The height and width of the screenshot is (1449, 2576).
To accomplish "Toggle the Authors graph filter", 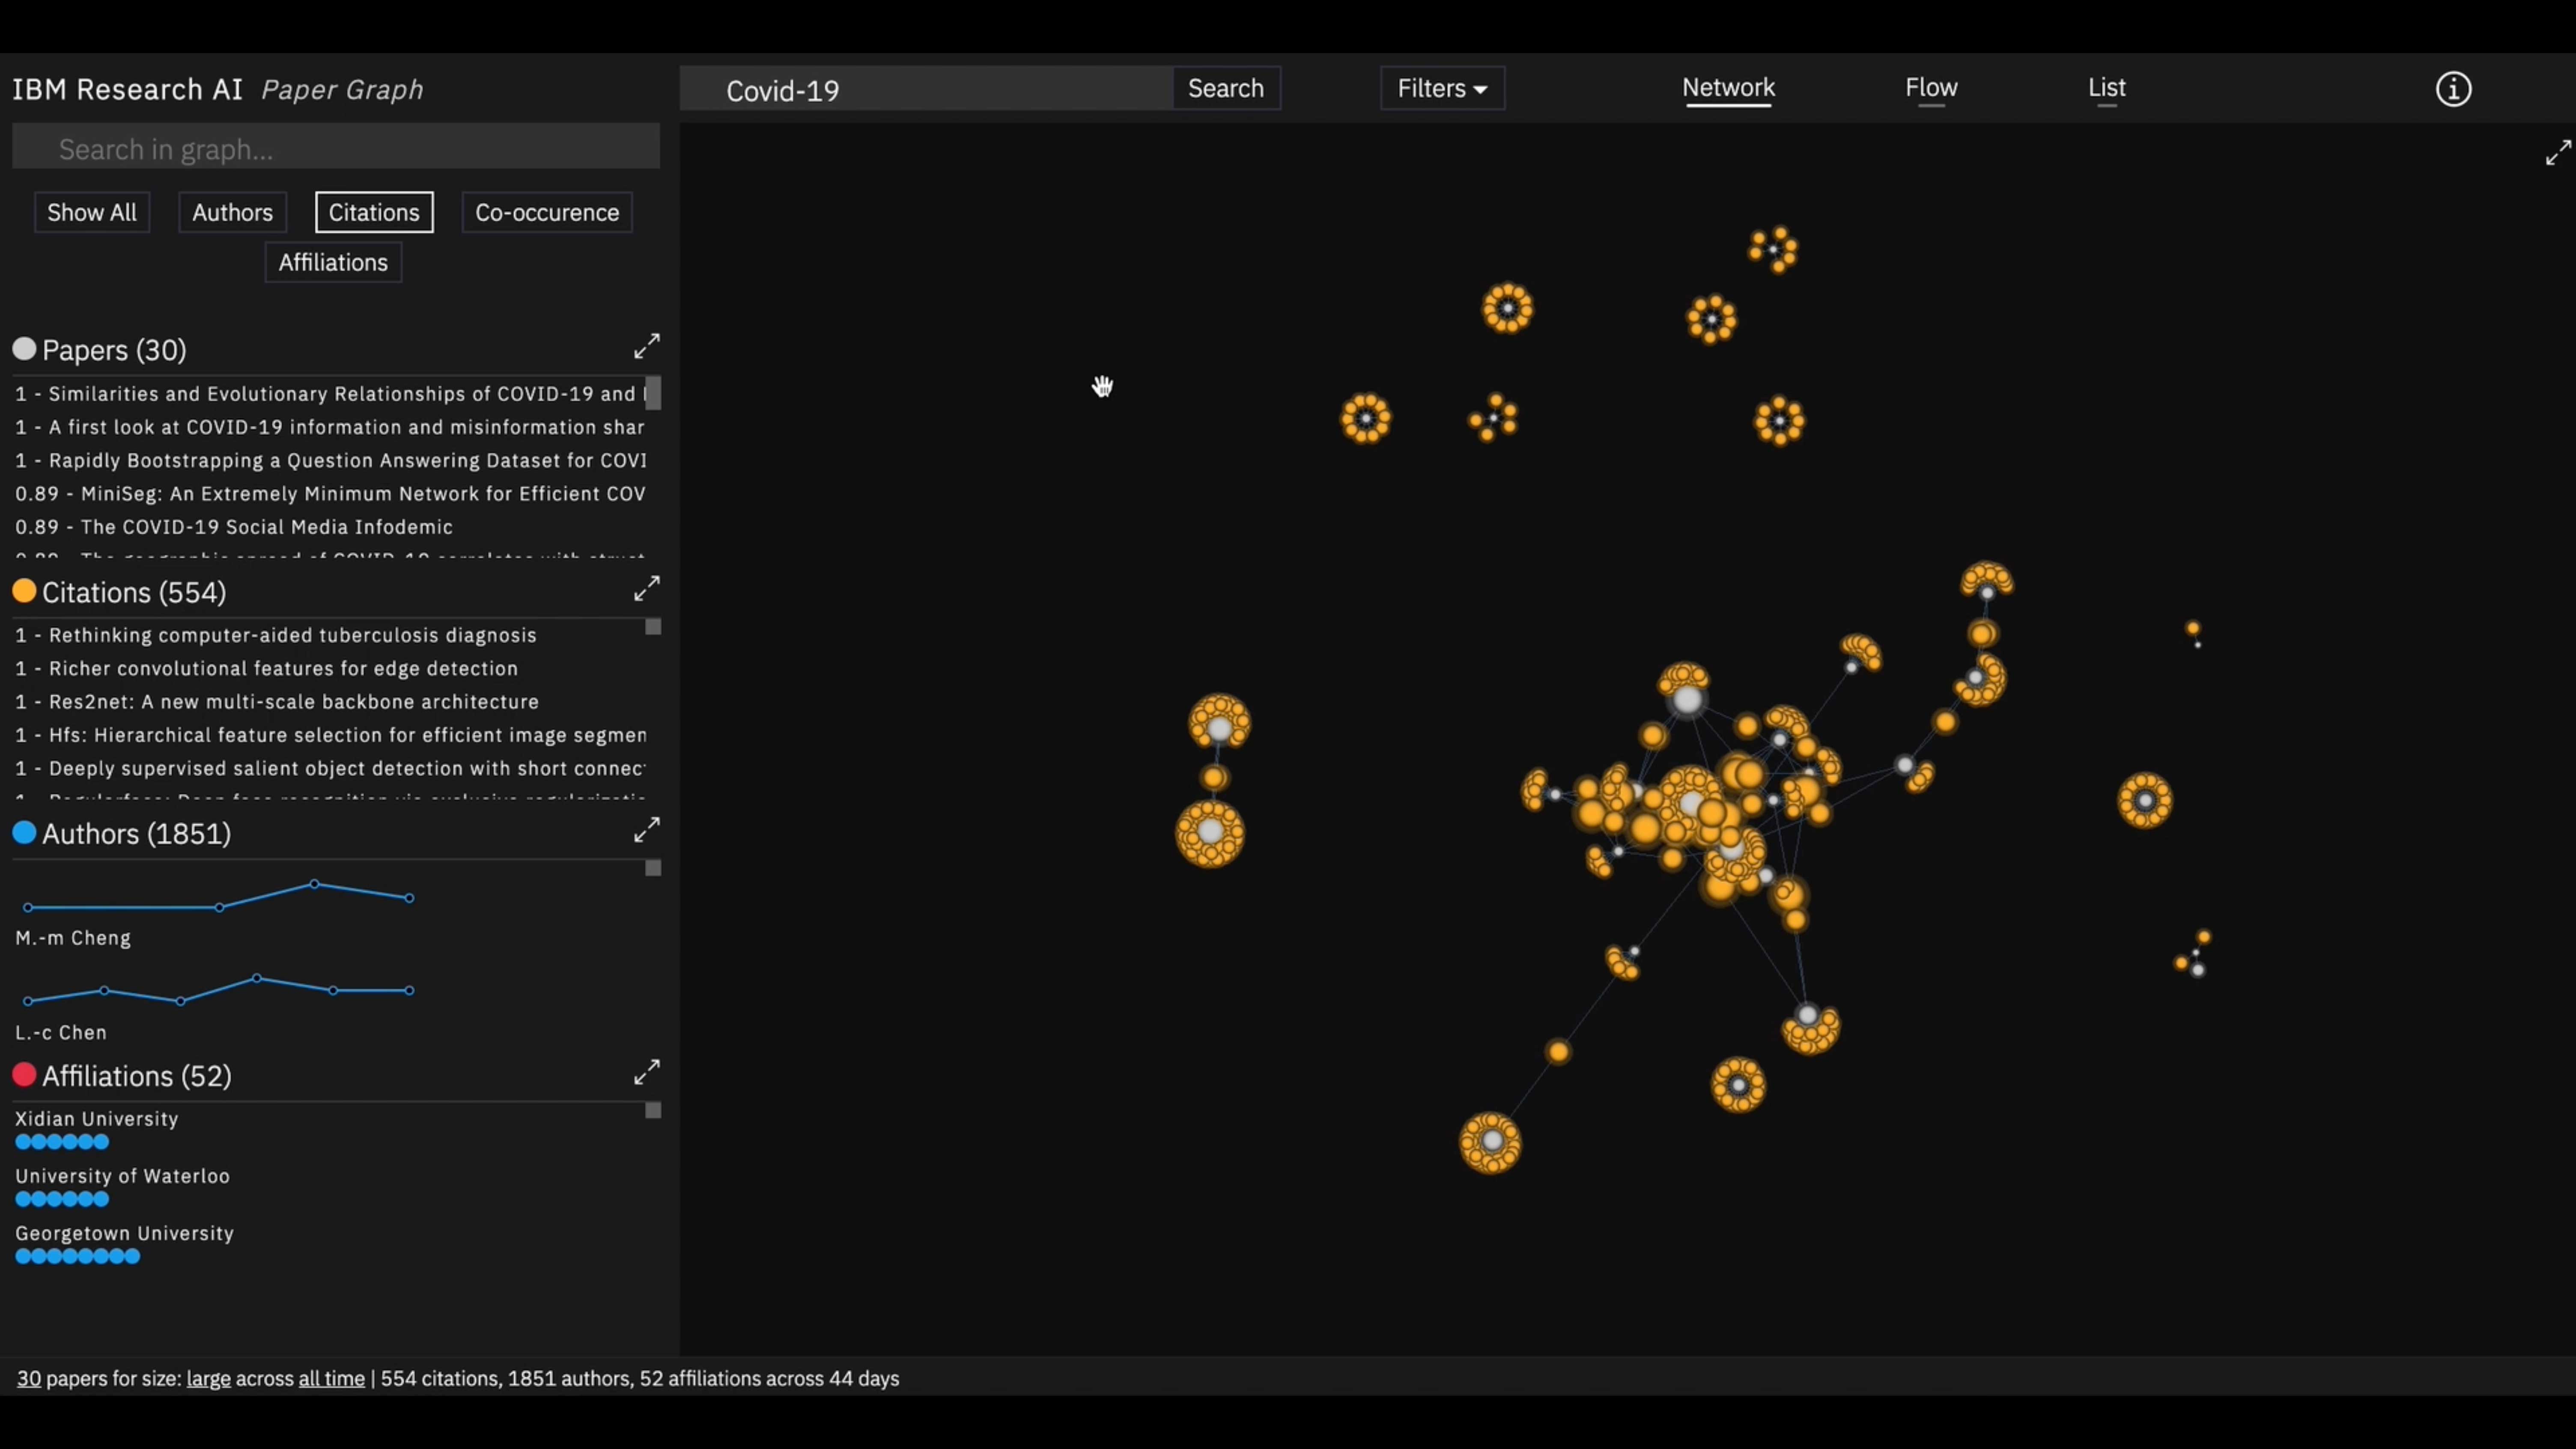I will (232, 212).
